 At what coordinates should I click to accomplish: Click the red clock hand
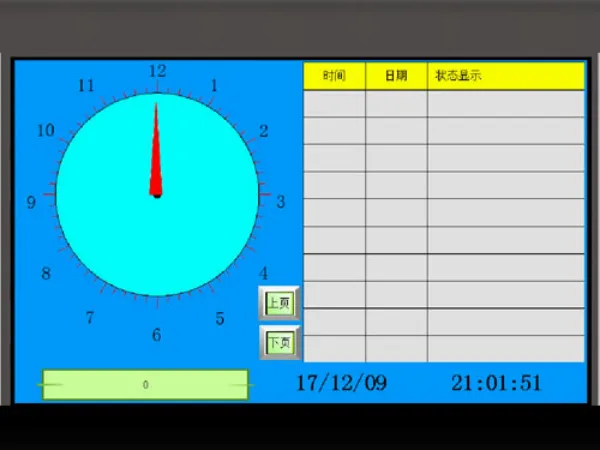pos(156,150)
